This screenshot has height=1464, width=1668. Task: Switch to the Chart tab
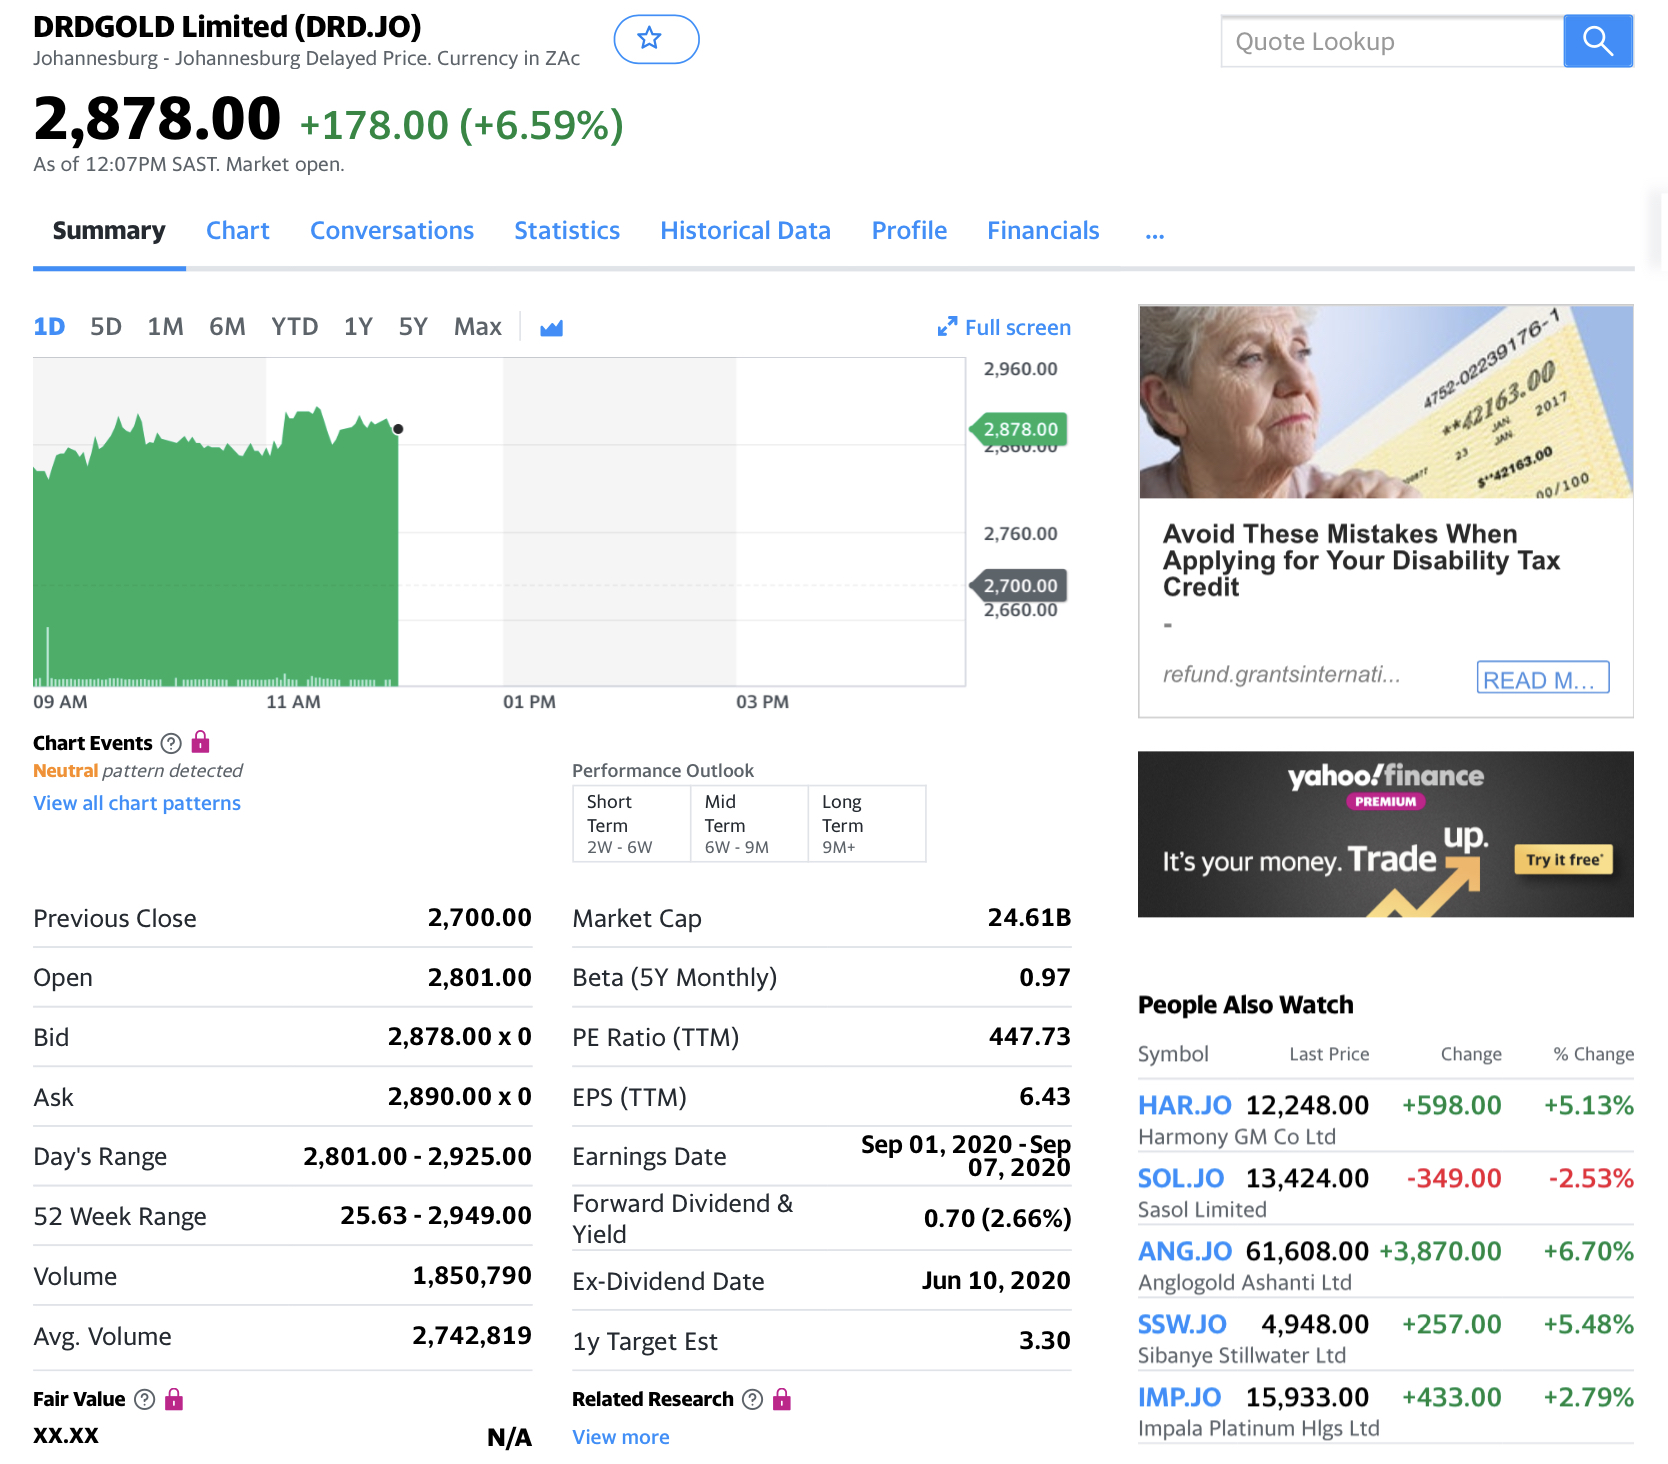tap(238, 231)
